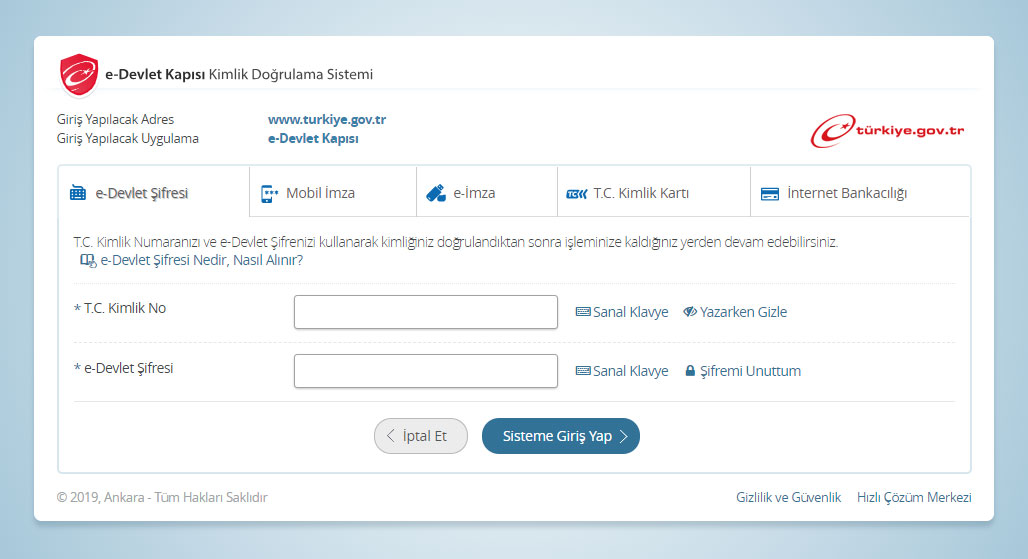Viewport: 1028px width, 559px height.
Task: Open the e-Devlet Kapısı application link
Action: [313, 138]
